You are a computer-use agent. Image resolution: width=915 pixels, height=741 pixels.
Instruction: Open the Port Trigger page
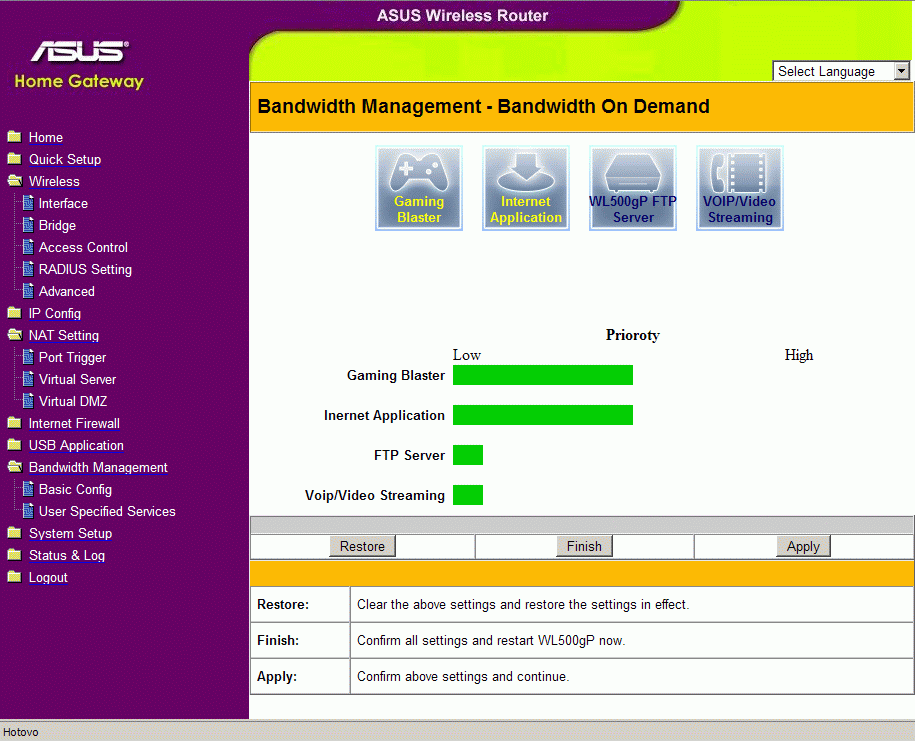(x=72, y=358)
